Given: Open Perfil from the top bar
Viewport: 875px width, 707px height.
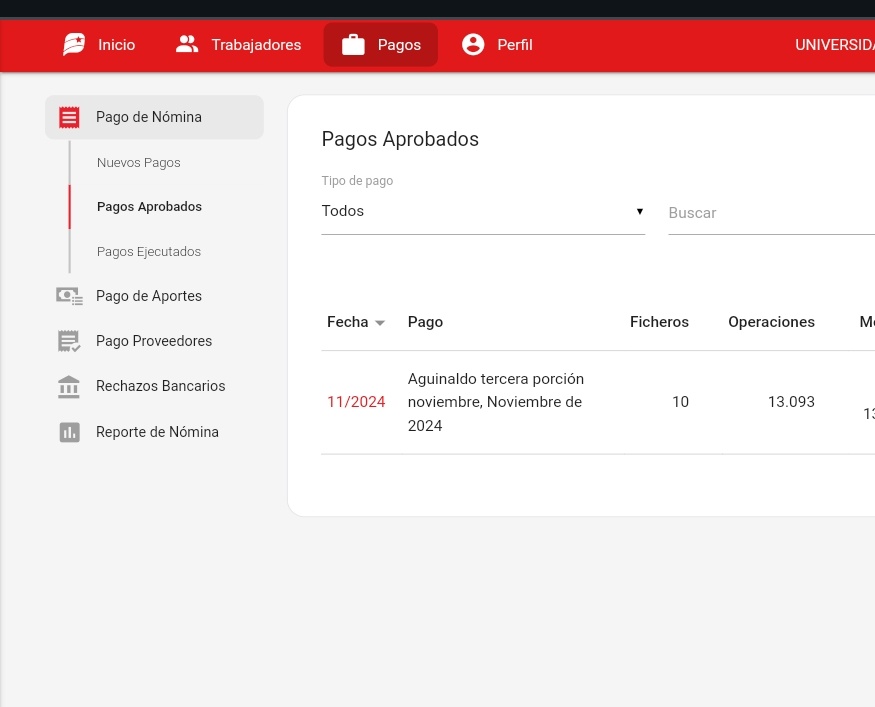Looking at the screenshot, I should [x=497, y=45].
